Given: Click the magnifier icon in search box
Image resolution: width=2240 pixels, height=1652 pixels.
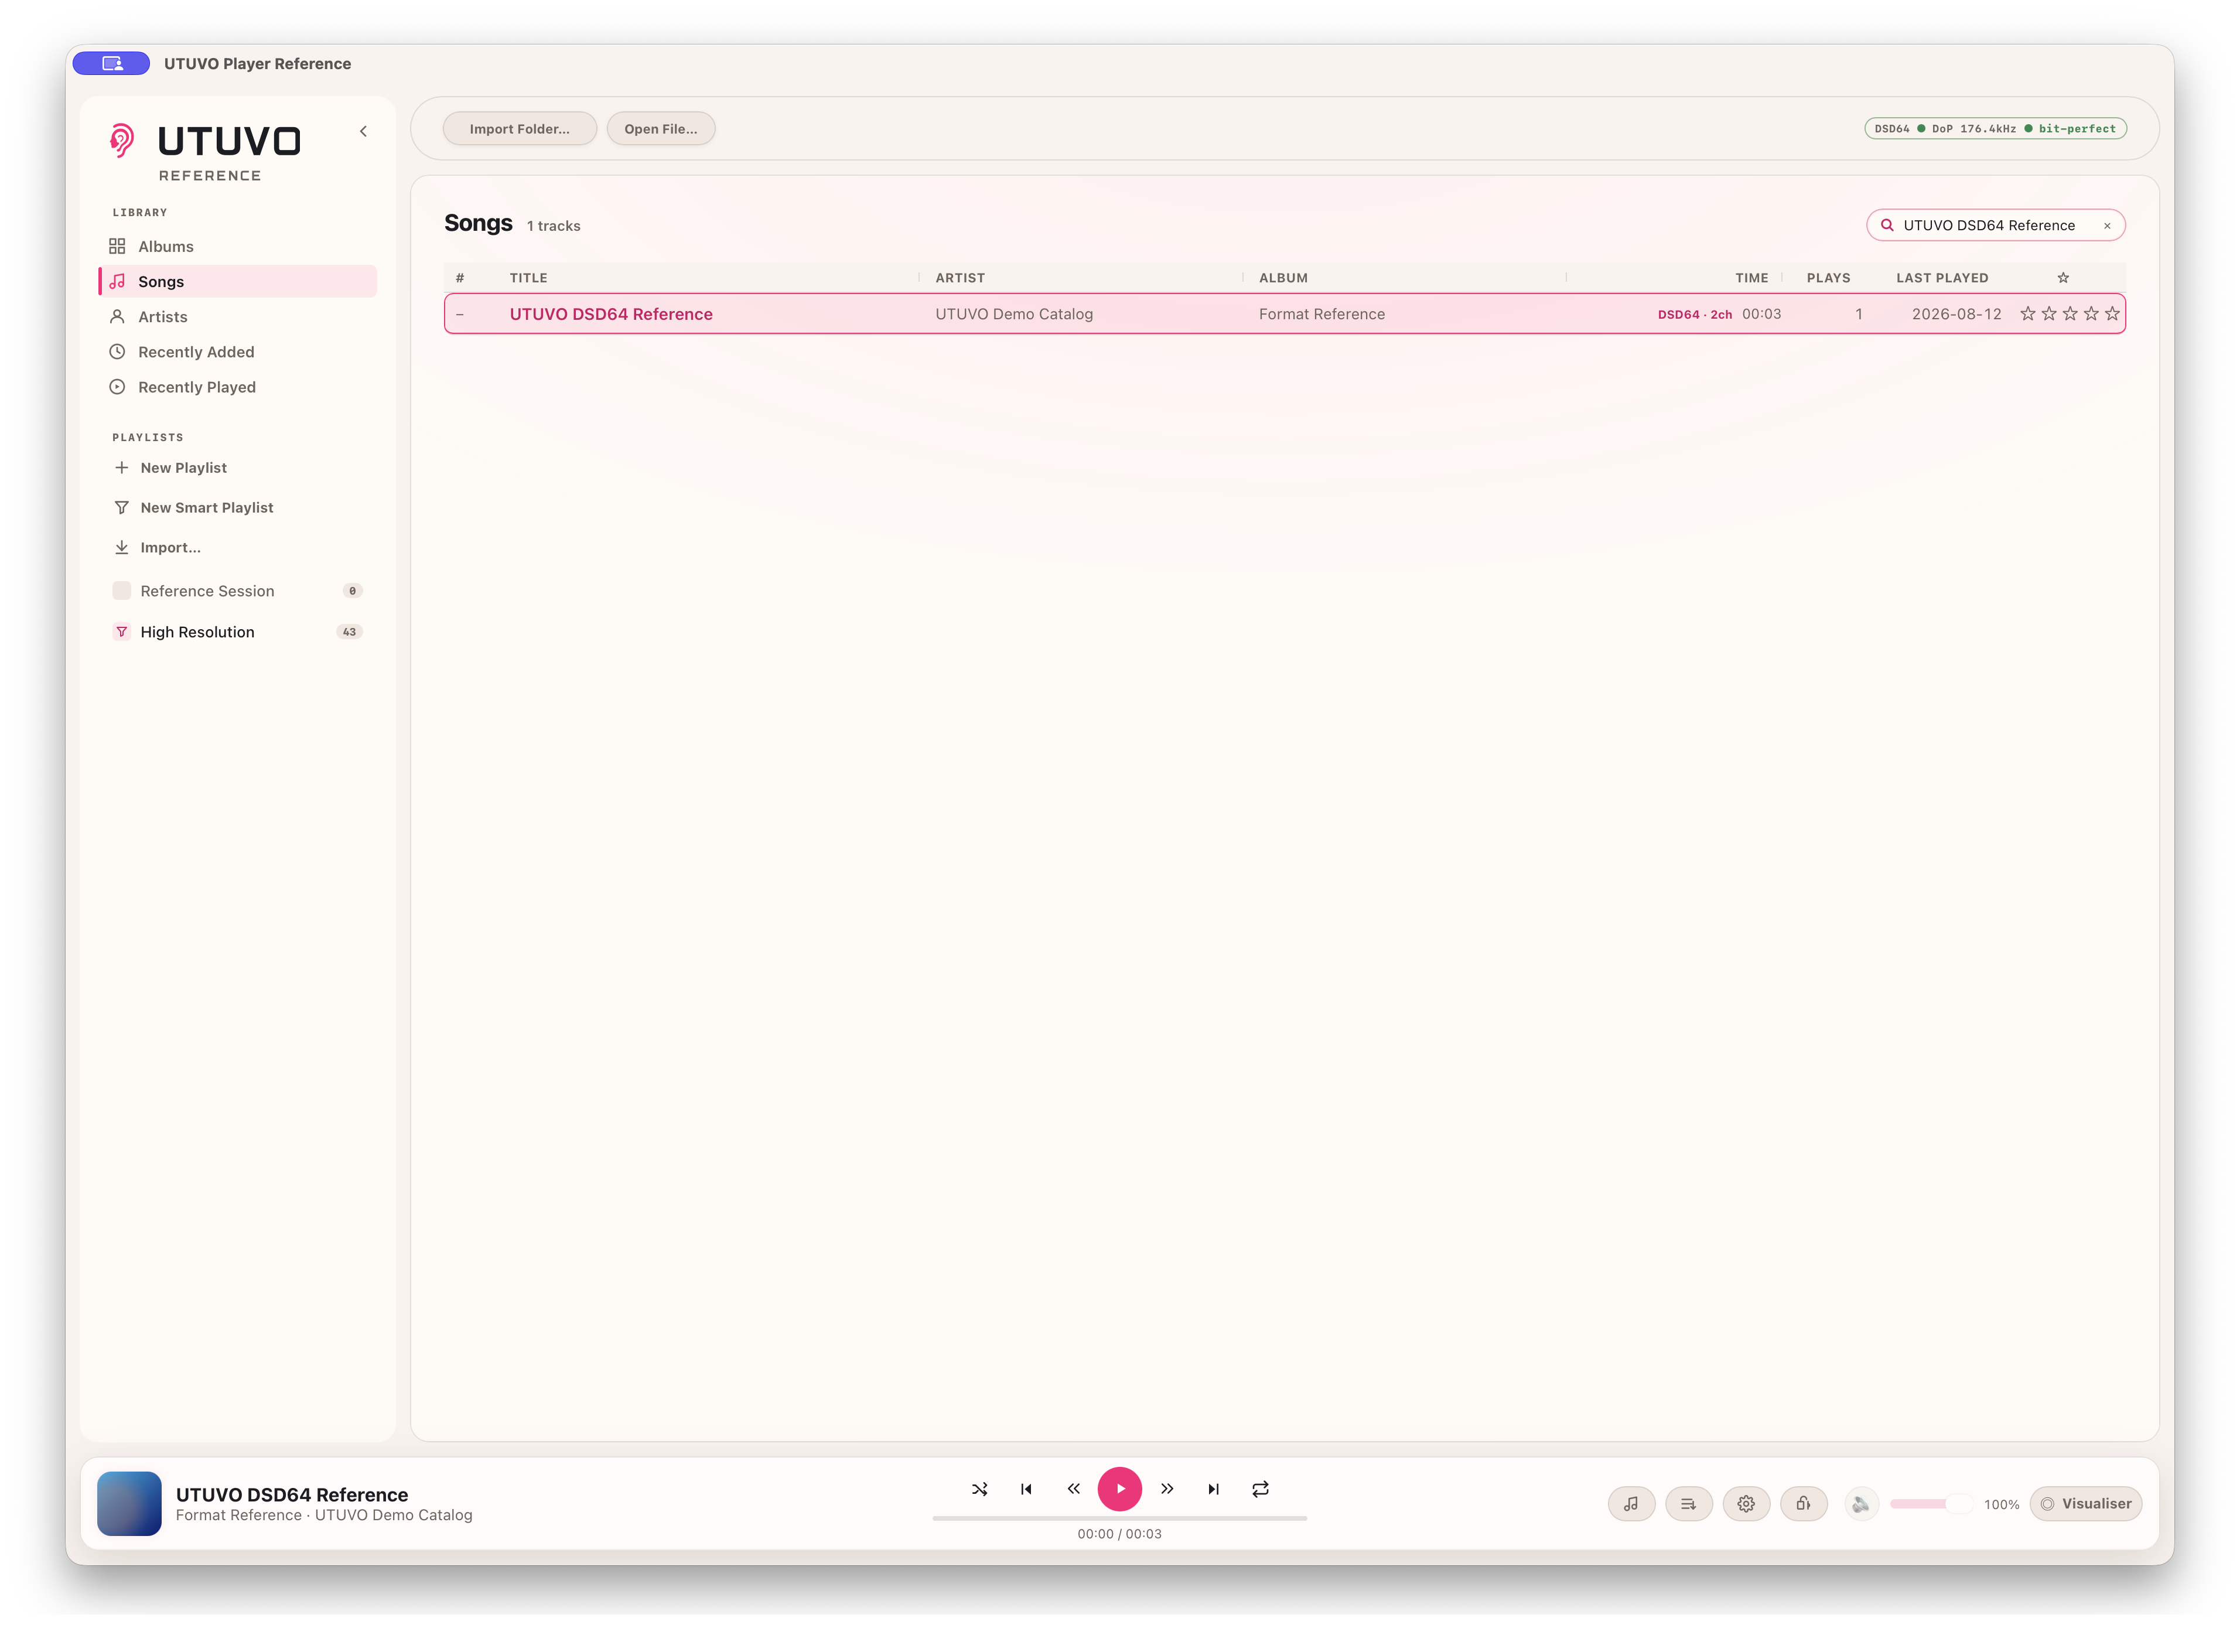Looking at the screenshot, I should pyautogui.click(x=1887, y=225).
